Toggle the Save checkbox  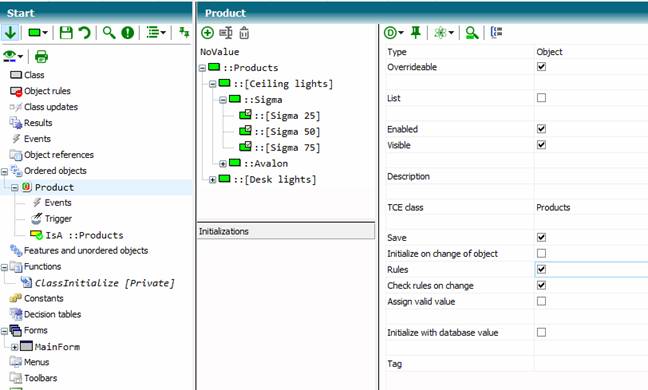click(x=541, y=237)
